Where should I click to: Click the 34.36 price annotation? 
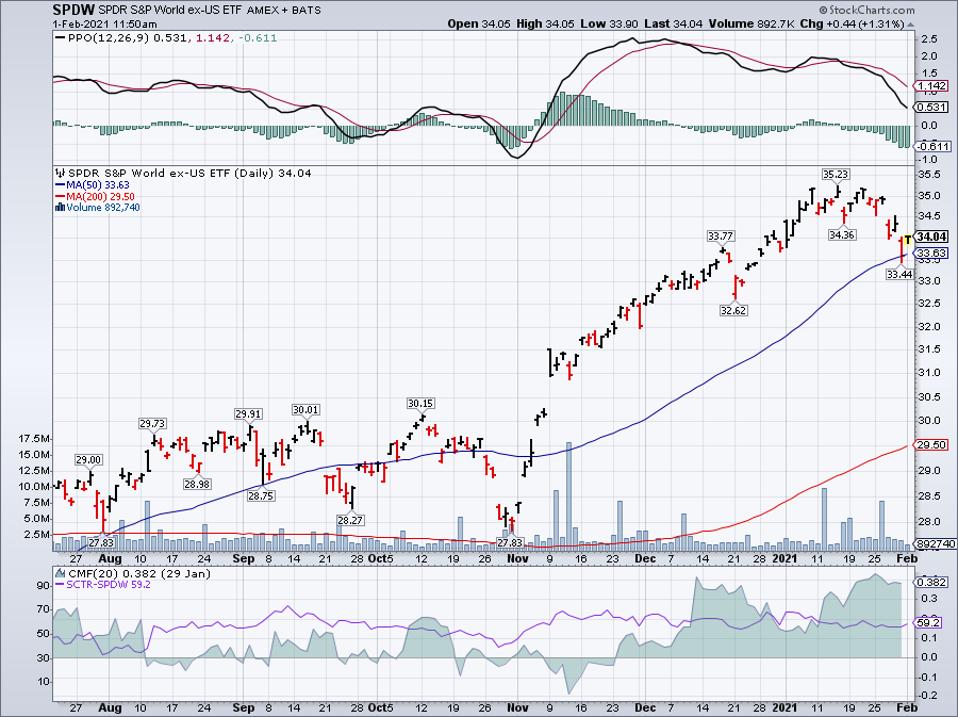click(841, 235)
